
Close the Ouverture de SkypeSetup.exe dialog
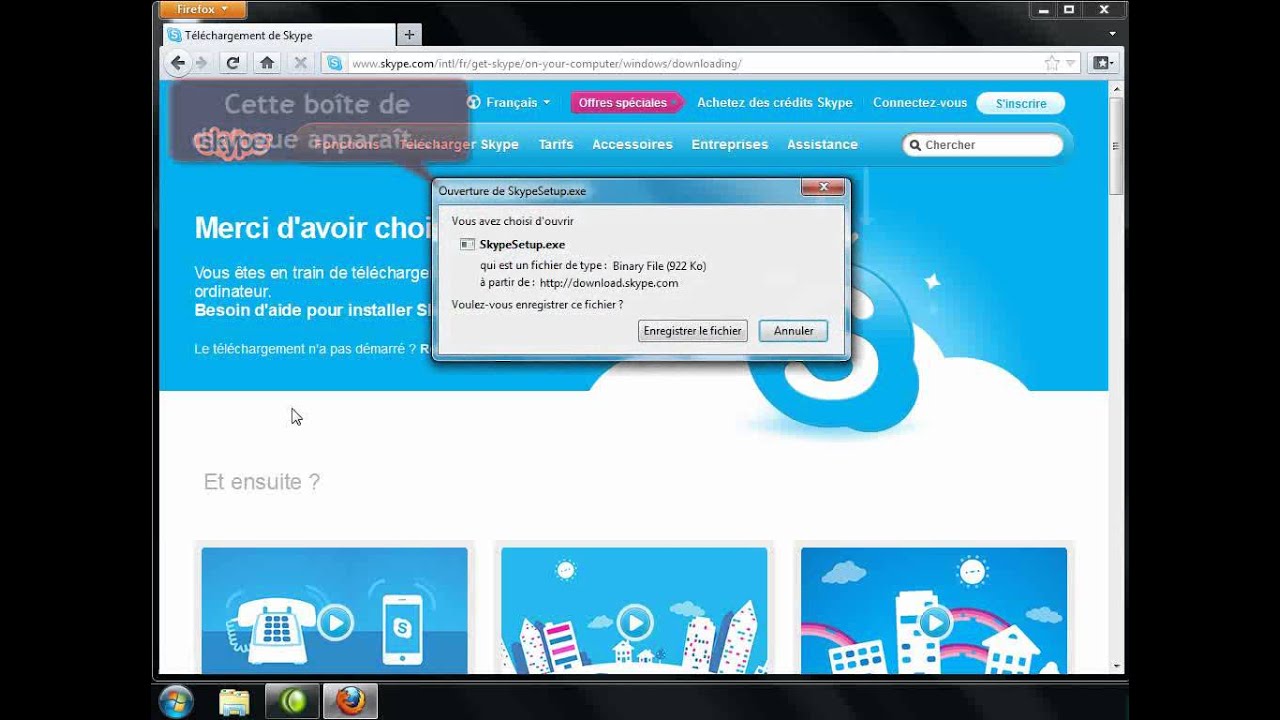[x=824, y=187]
